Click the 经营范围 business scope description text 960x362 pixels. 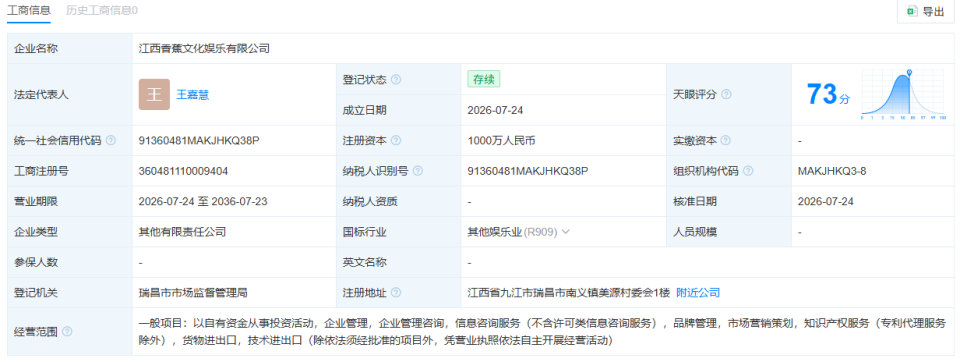542,331
